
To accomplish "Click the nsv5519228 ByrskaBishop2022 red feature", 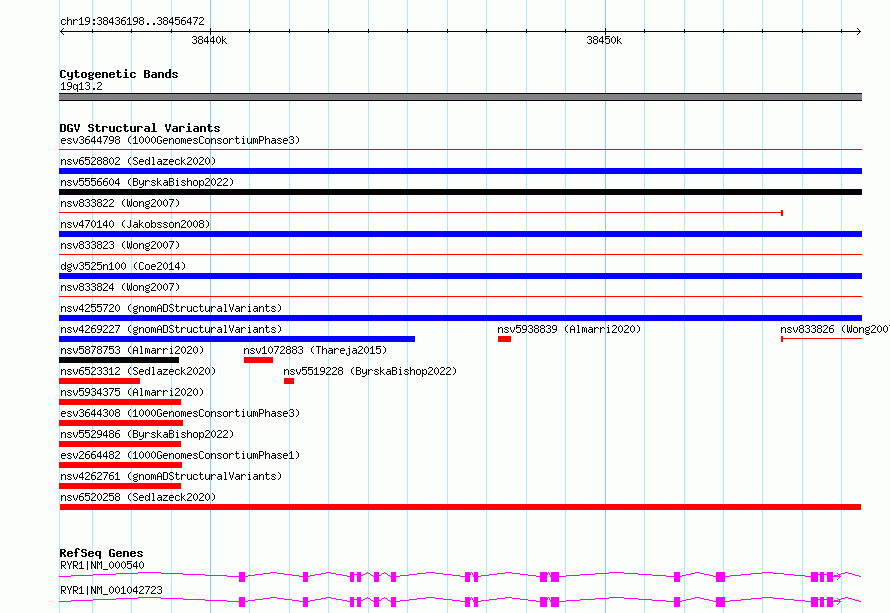I will click(x=289, y=381).
